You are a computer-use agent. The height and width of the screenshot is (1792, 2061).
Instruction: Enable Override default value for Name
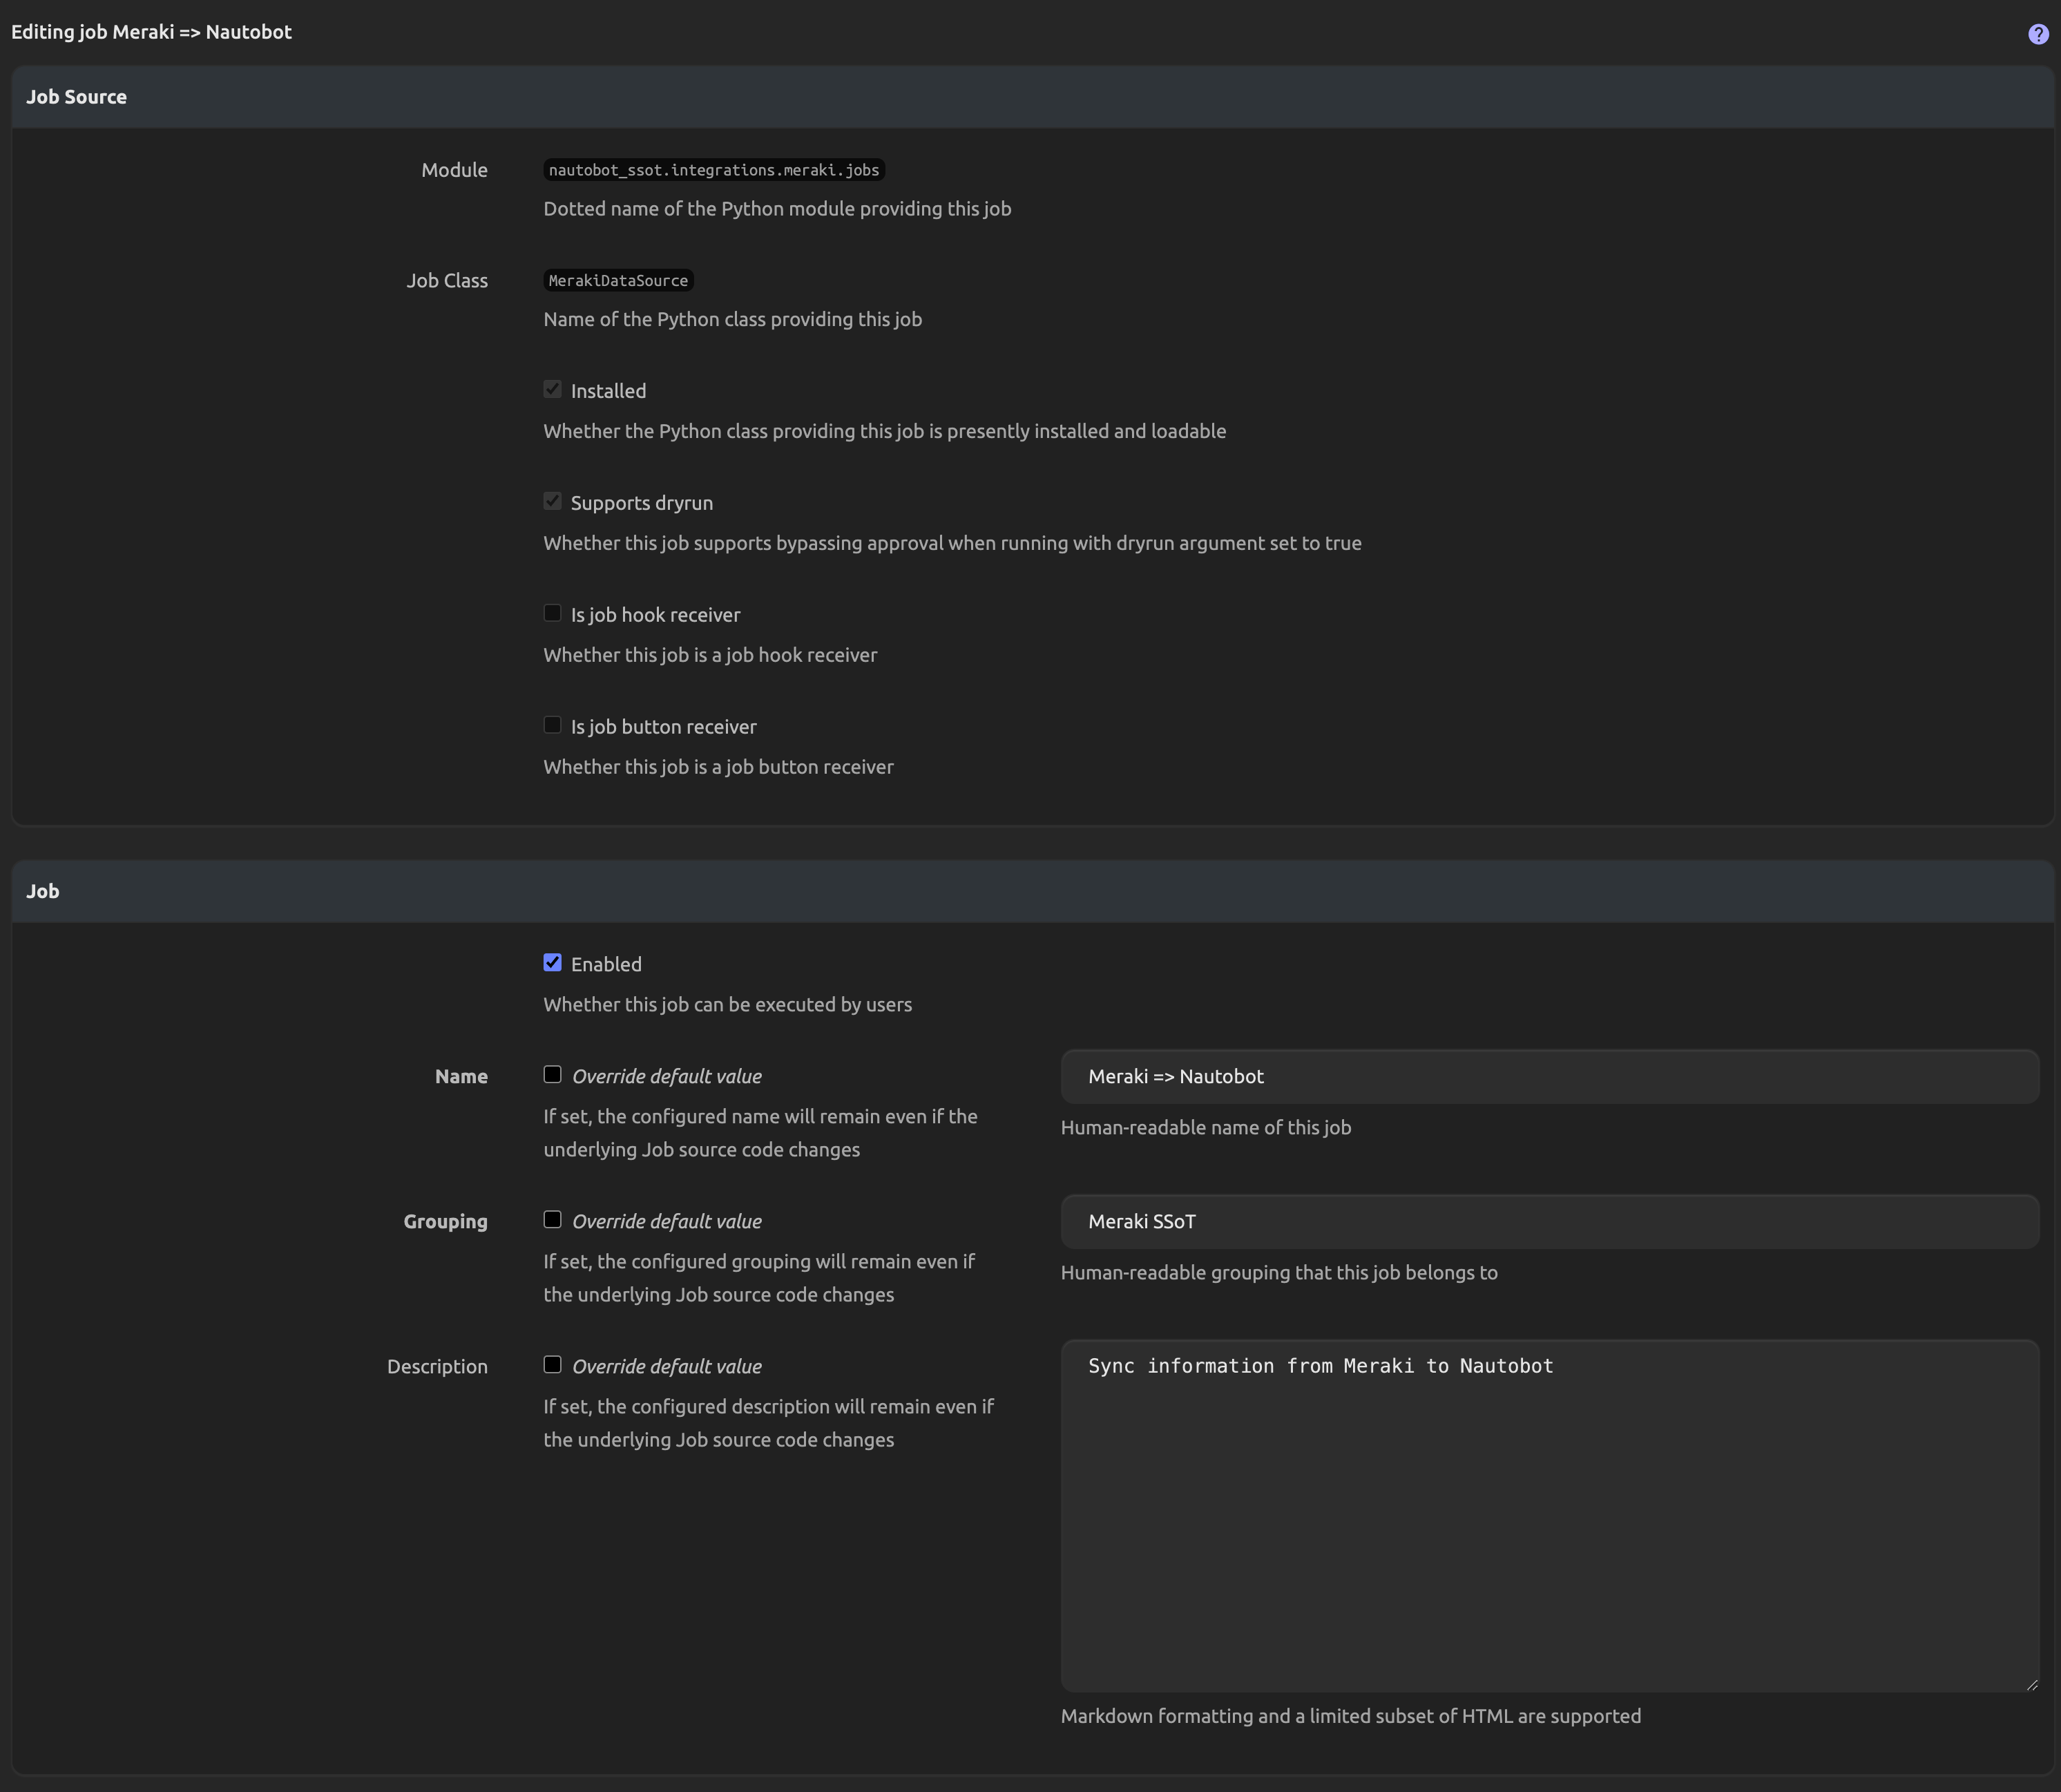coord(552,1074)
